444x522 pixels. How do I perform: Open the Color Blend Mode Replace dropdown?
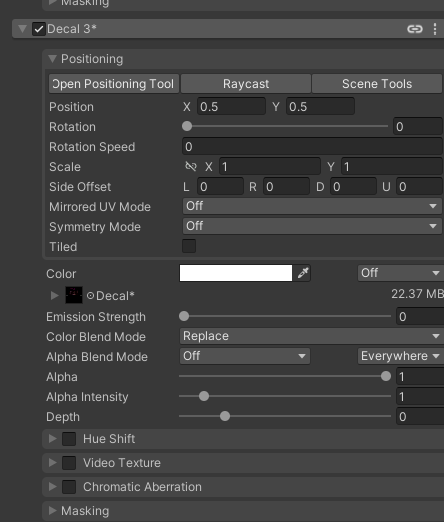(x=312, y=336)
